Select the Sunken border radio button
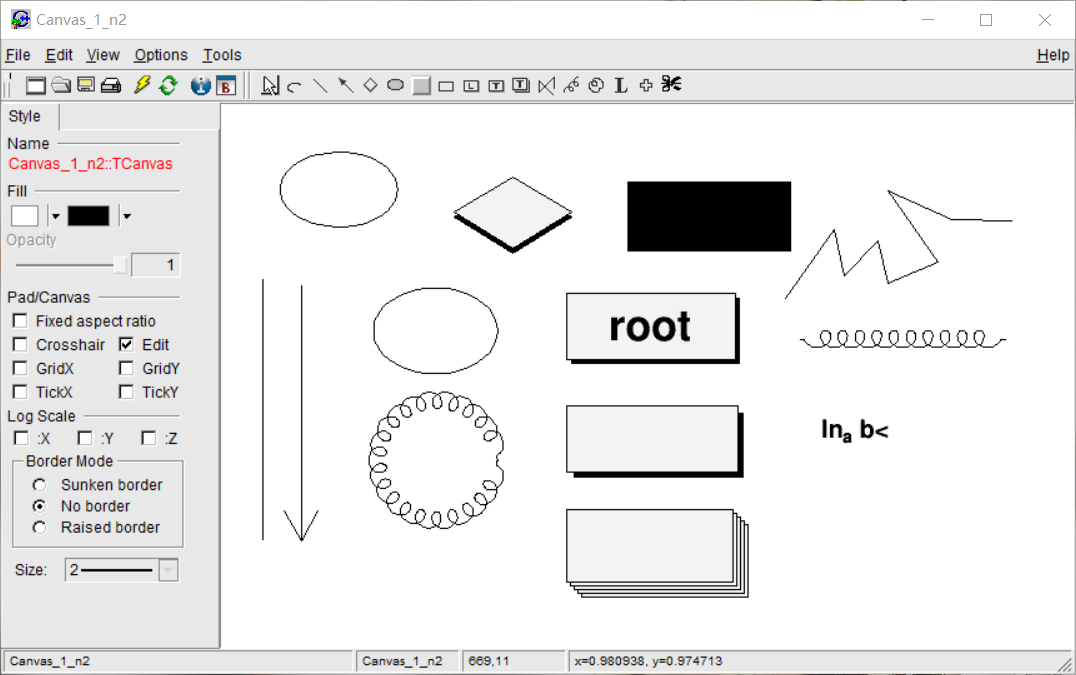Viewport: 1076px width, 675px height. coord(38,484)
